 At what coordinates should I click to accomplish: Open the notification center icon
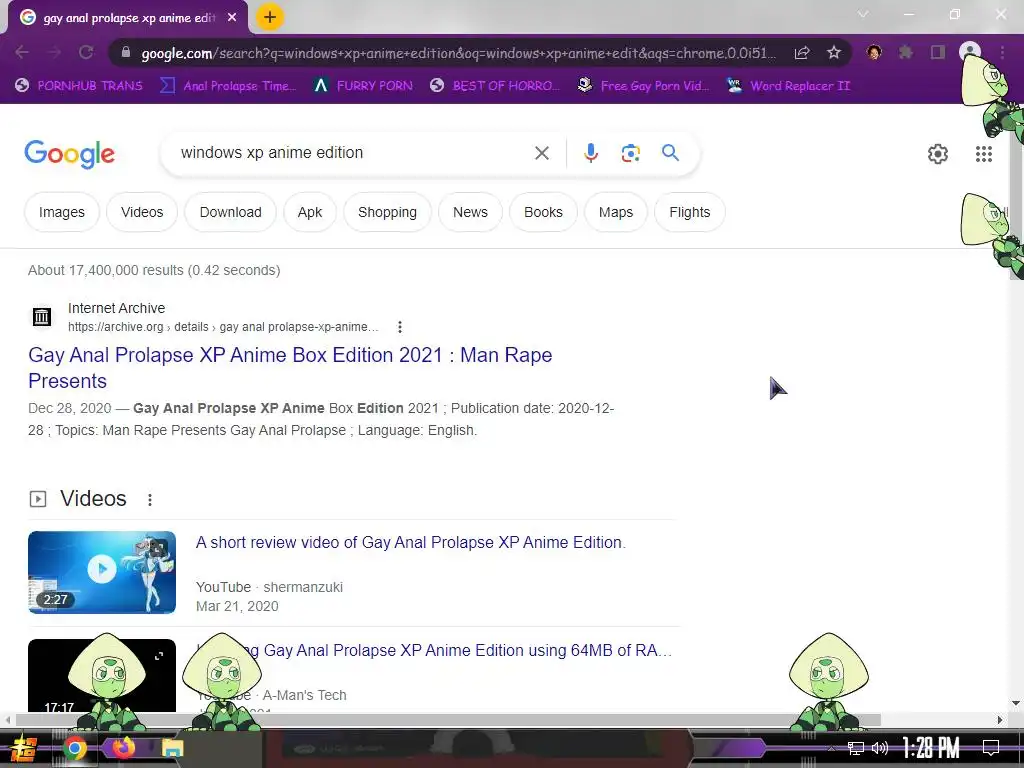click(x=991, y=748)
